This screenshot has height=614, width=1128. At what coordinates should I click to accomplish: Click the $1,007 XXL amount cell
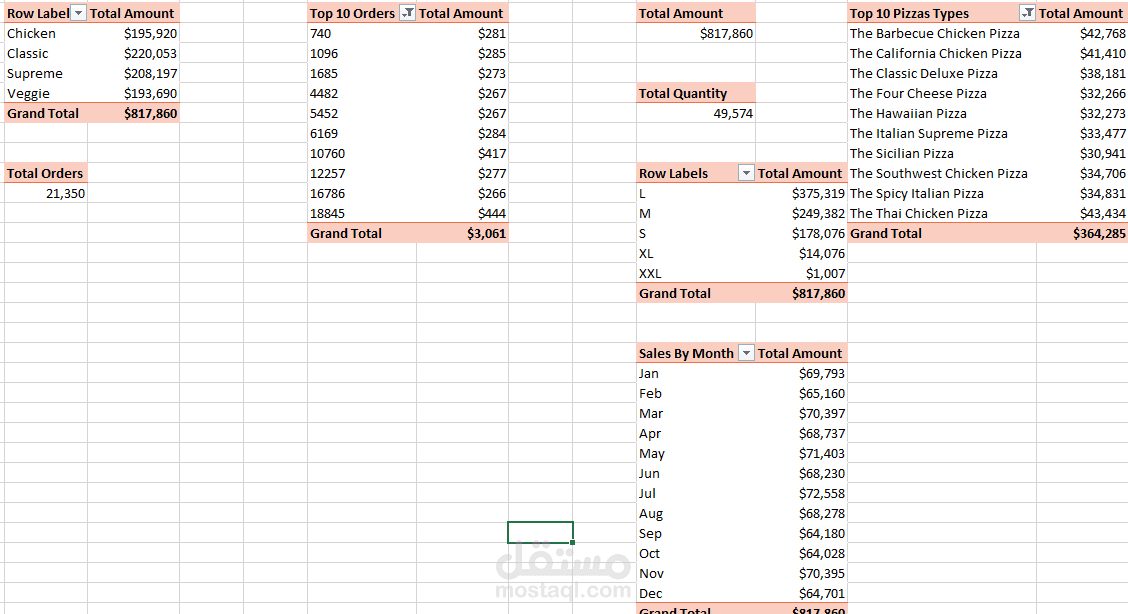click(x=801, y=273)
